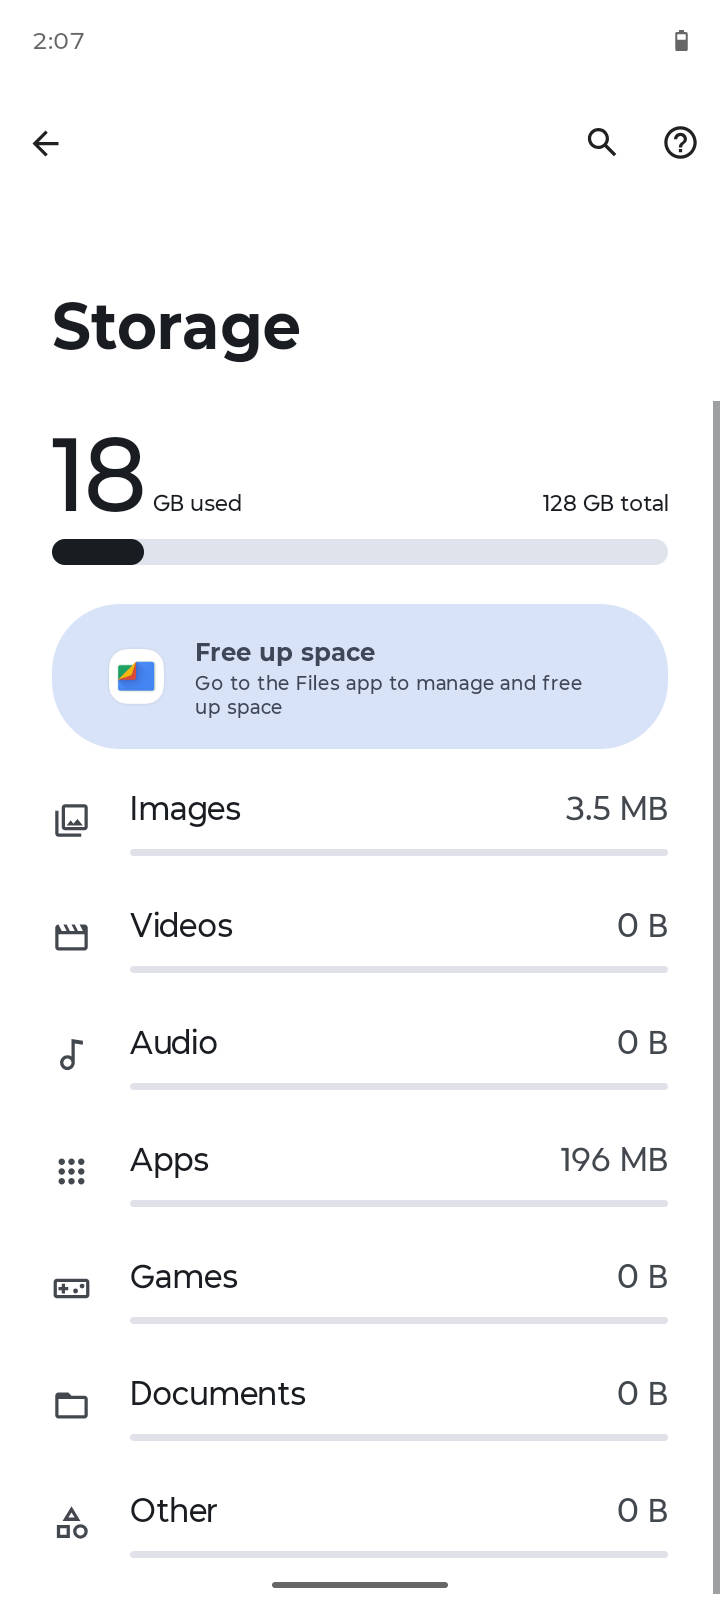Open the Free up space card
720x1604 pixels.
point(360,676)
